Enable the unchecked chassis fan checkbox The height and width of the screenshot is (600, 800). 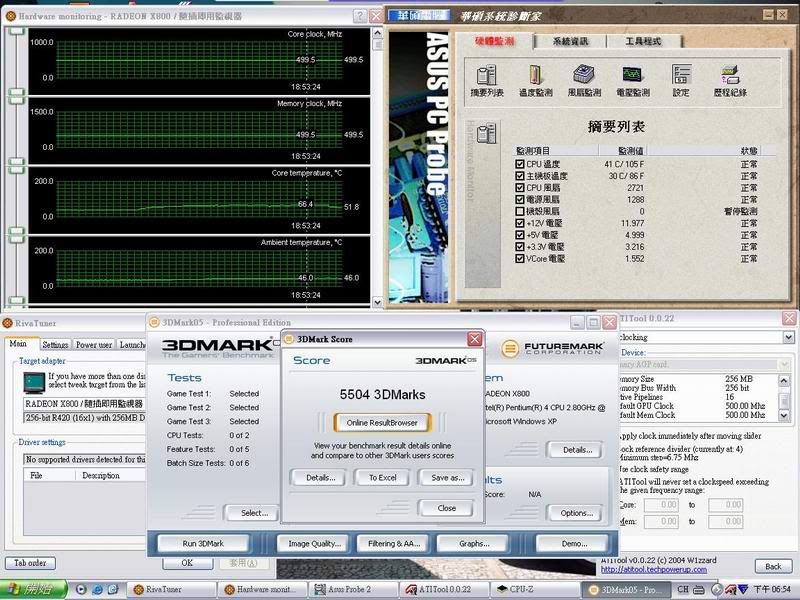point(519,211)
